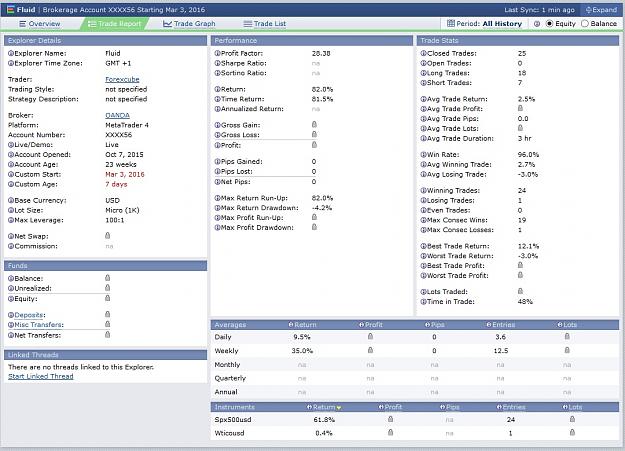Click lock icon next to Equity
This screenshot has width=625, height=451.
(x=108, y=298)
